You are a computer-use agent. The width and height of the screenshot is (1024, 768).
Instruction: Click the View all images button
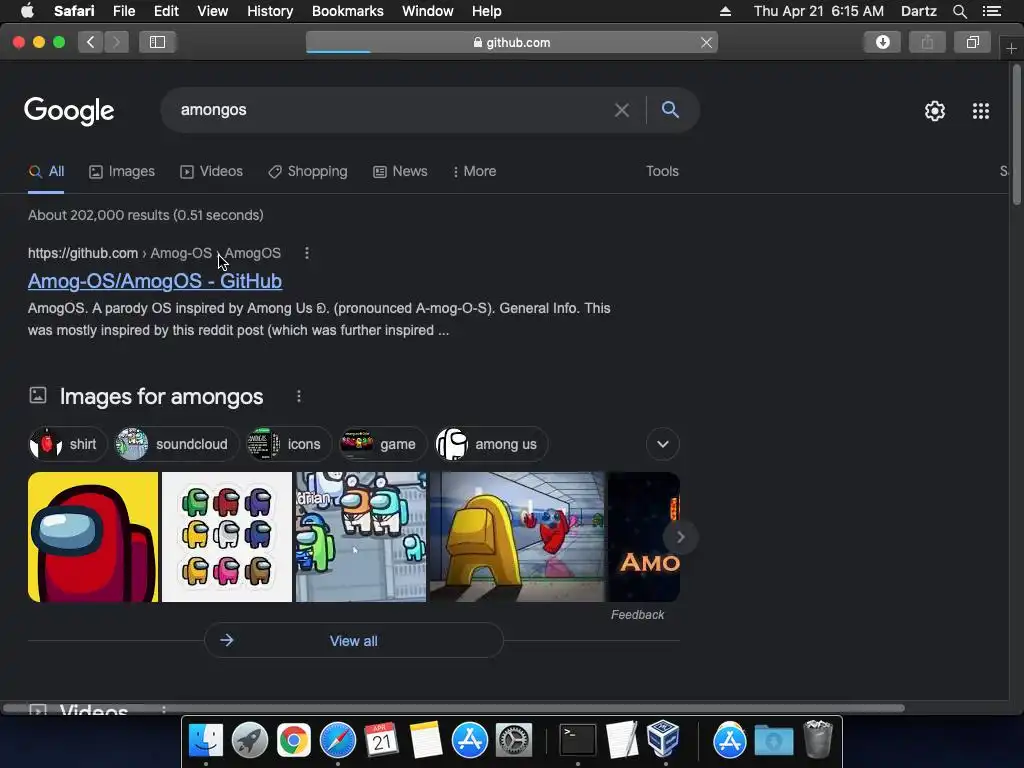point(354,641)
